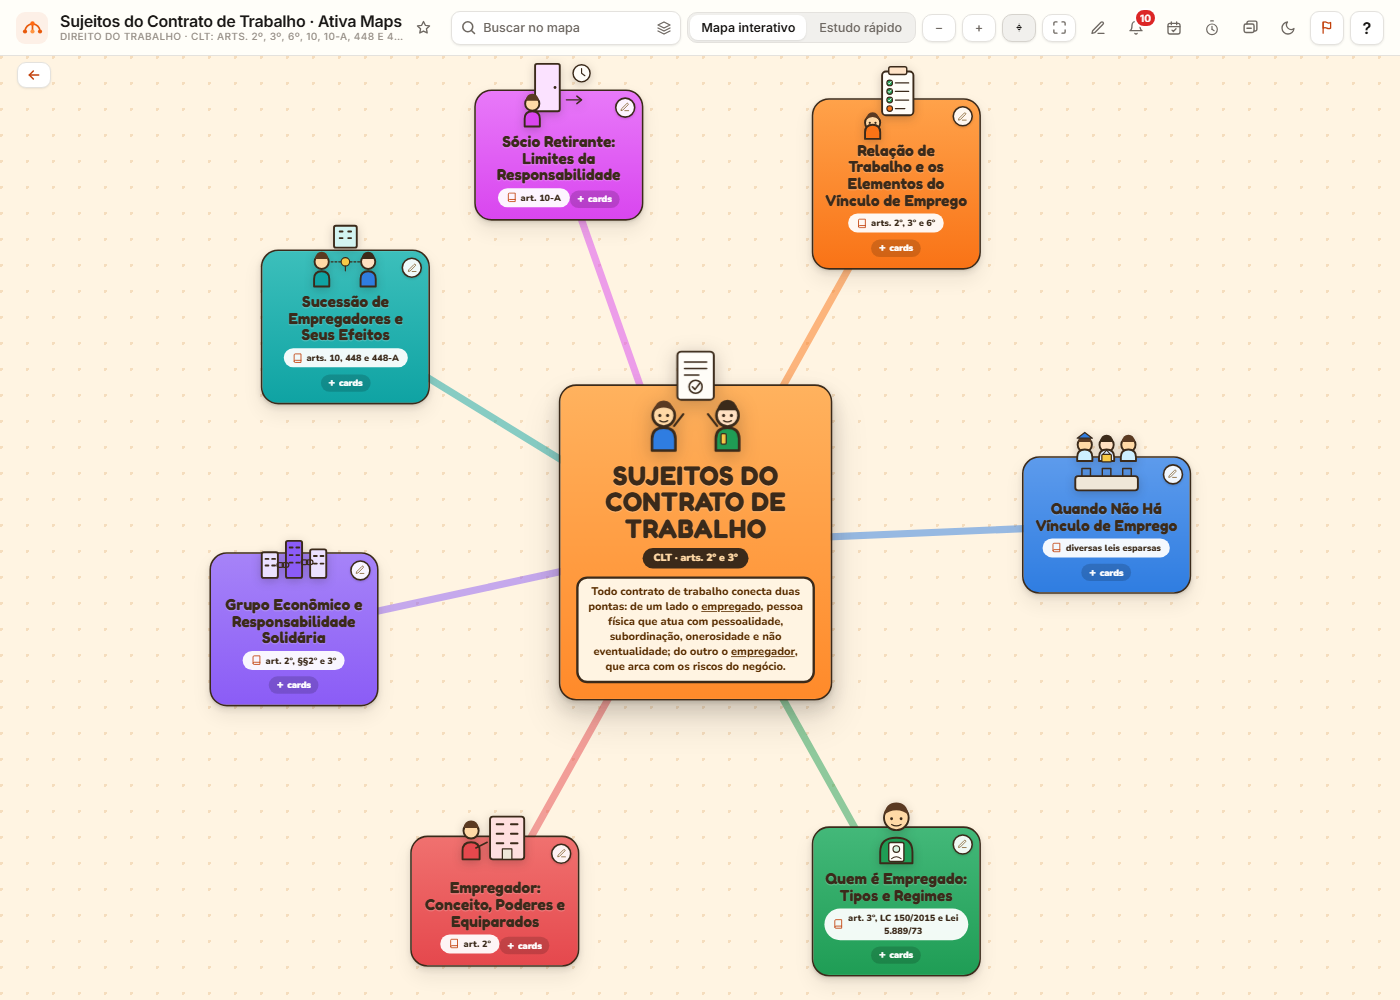This screenshot has height=1000, width=1400.
Task: Expand cards on Sucessão de Empregadores node
Action: [345, 383]
